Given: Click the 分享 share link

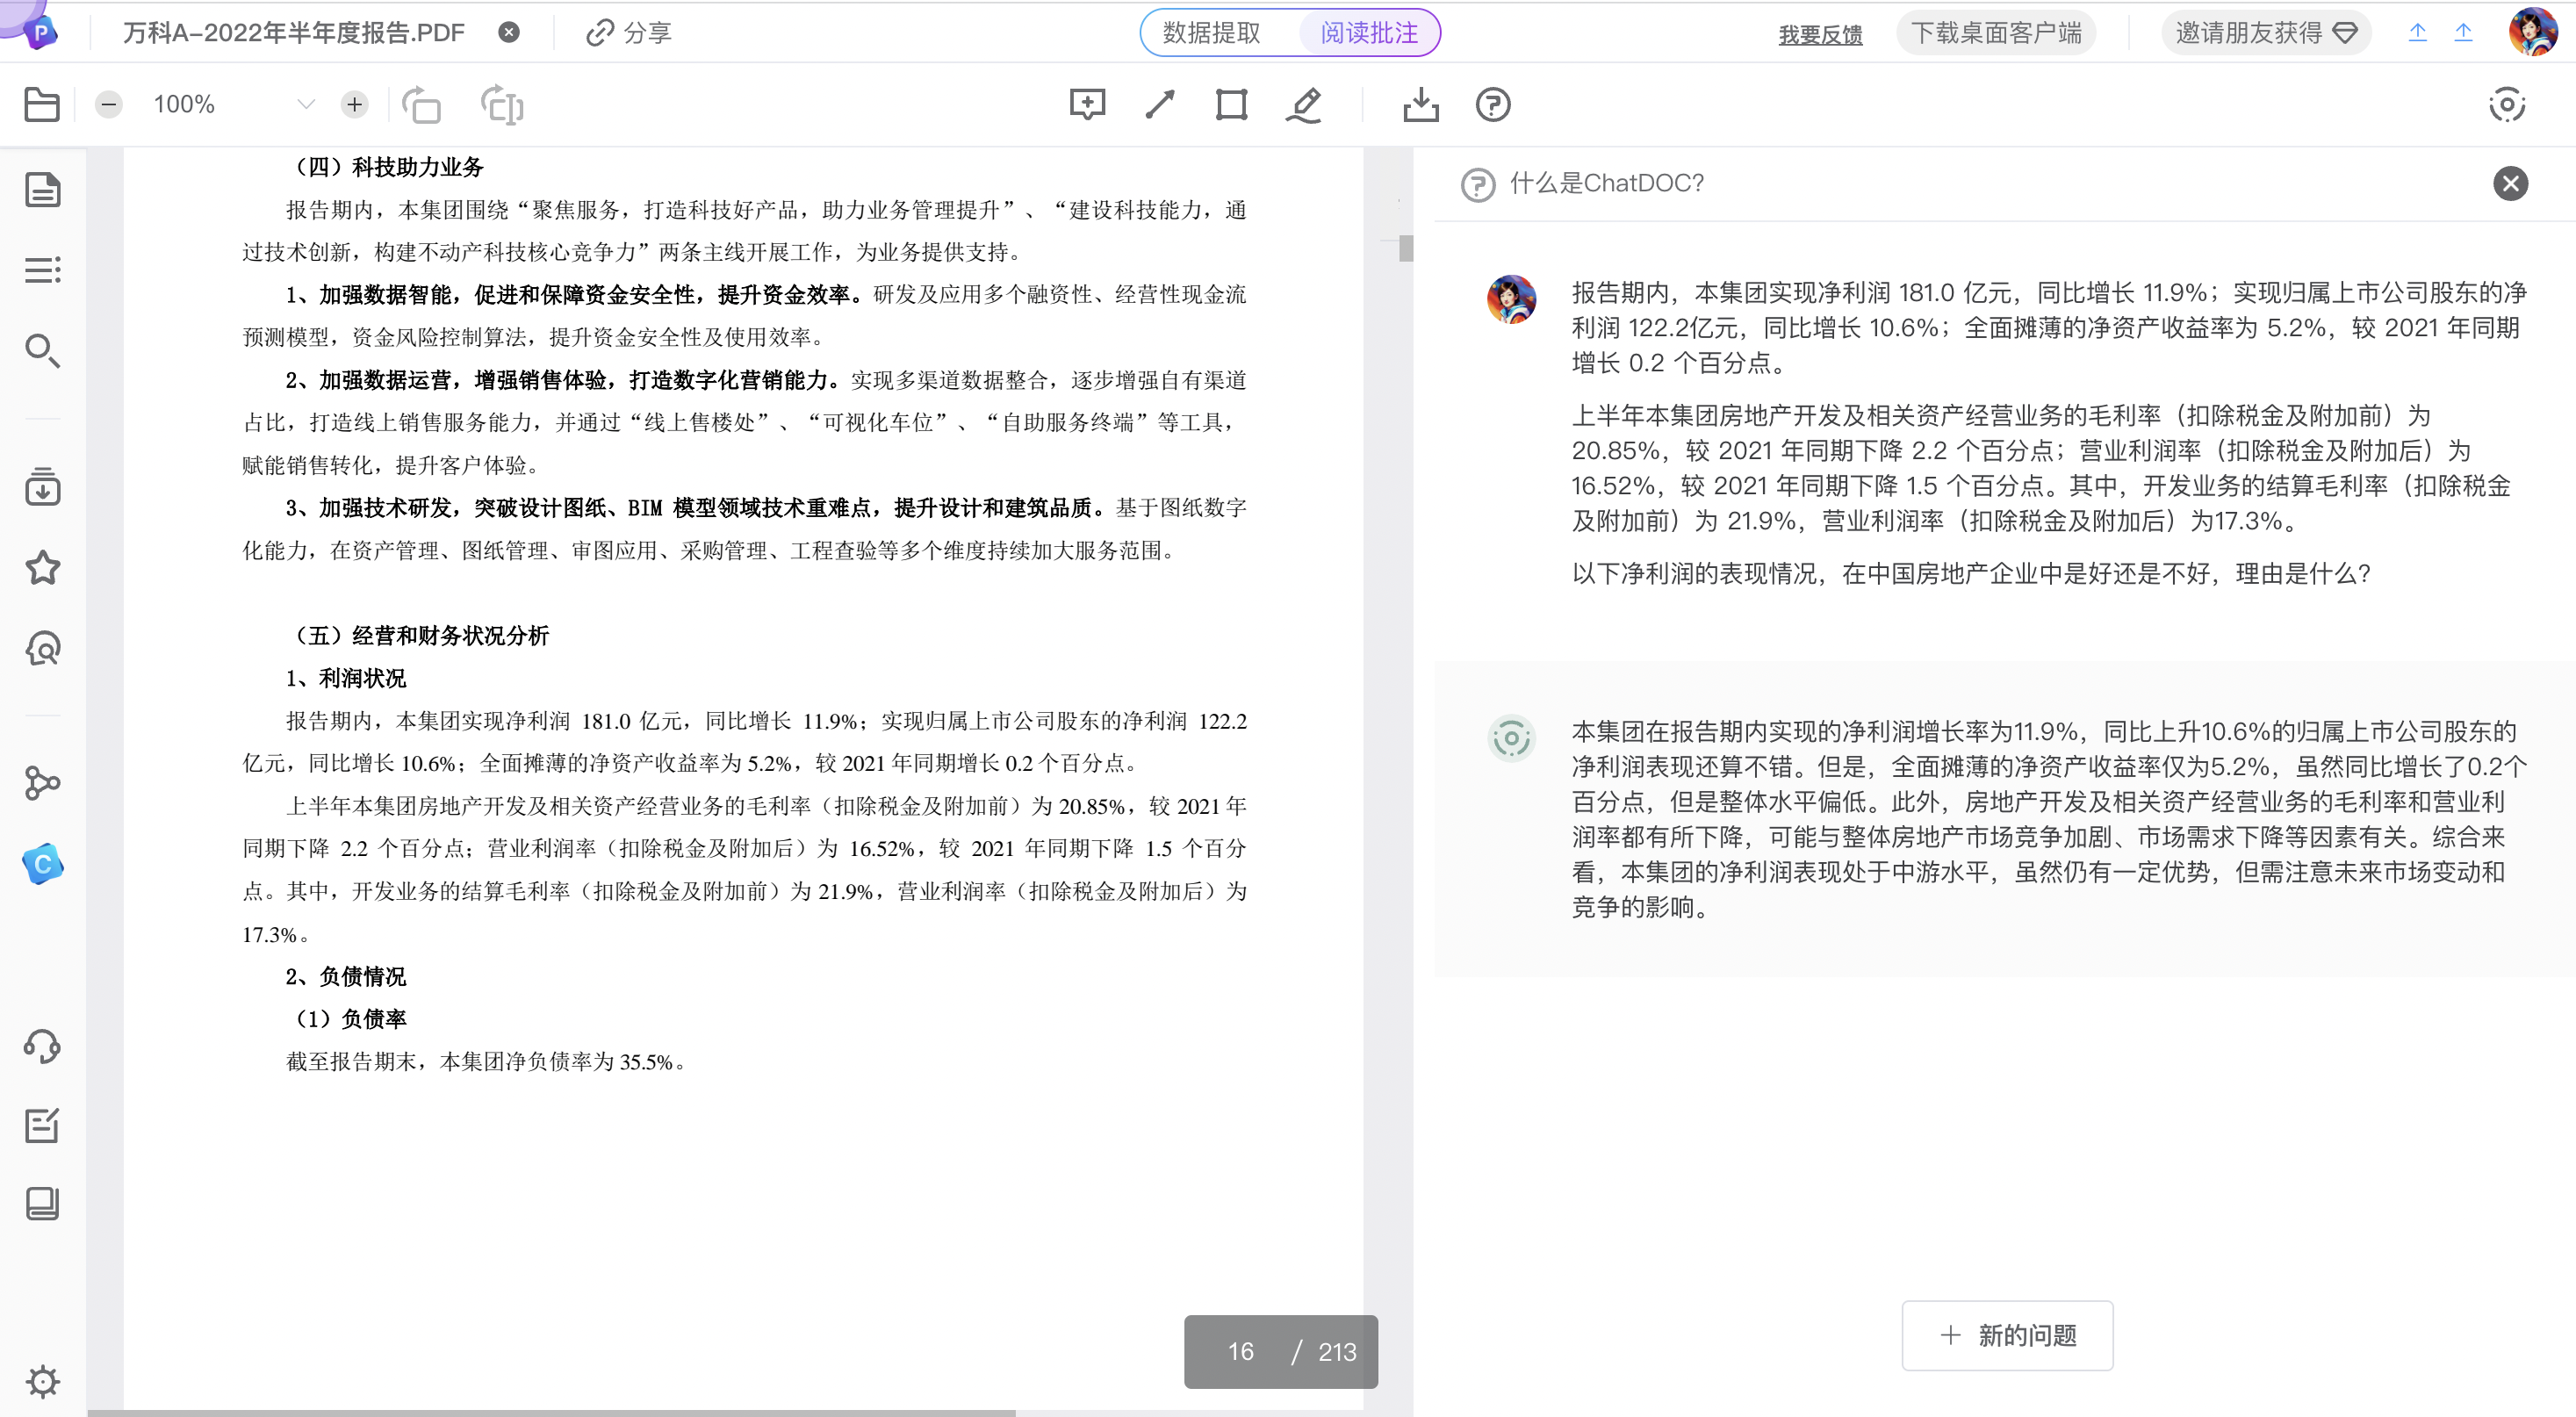Looking at the screenshot, I should [629, 33].
